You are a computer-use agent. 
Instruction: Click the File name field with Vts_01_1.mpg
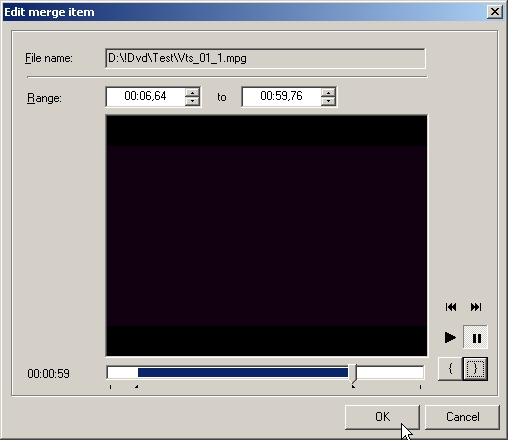pos(265,58)
